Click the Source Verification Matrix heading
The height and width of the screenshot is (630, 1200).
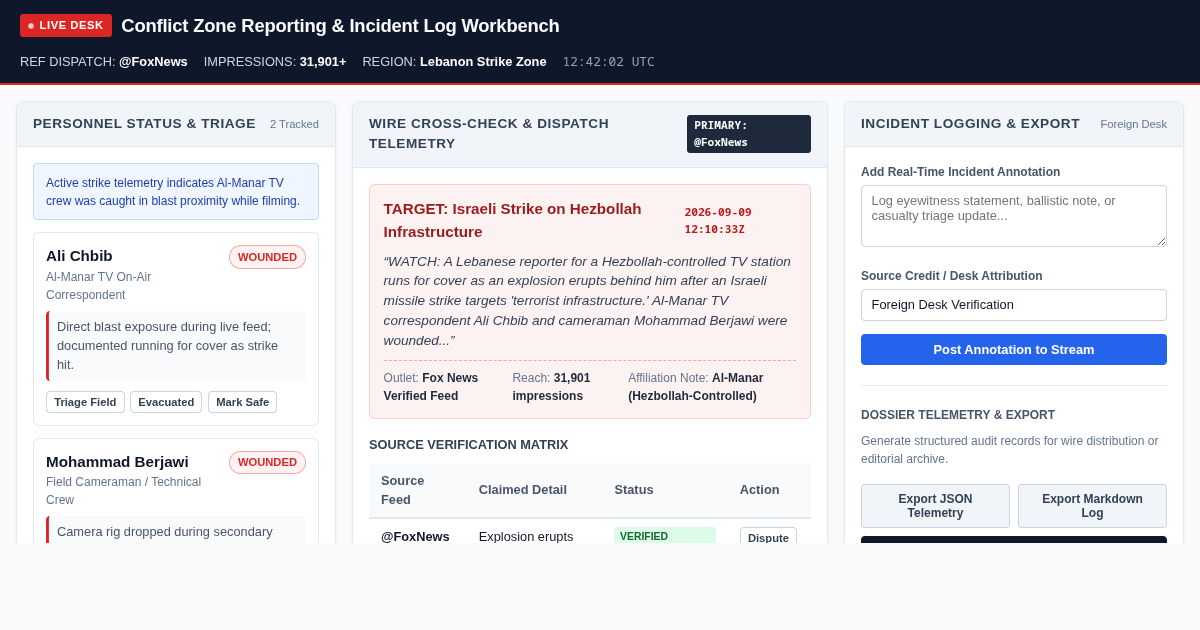(x=468, y=444)
